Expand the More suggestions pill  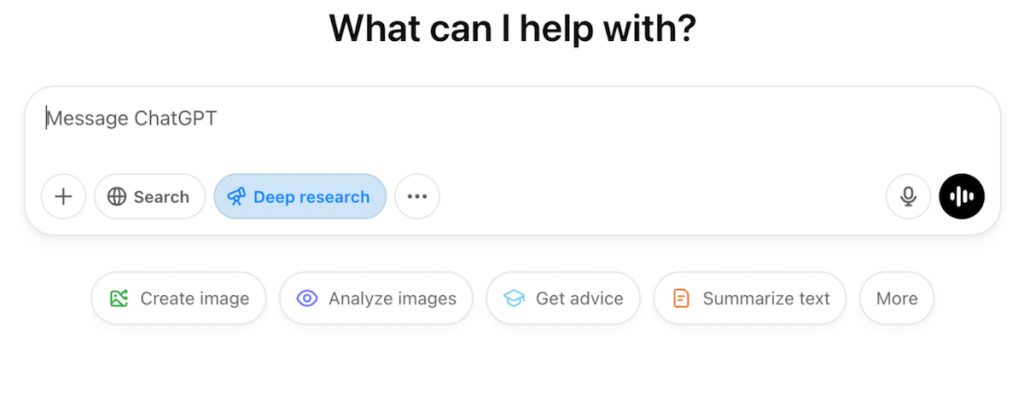(897, 298)
